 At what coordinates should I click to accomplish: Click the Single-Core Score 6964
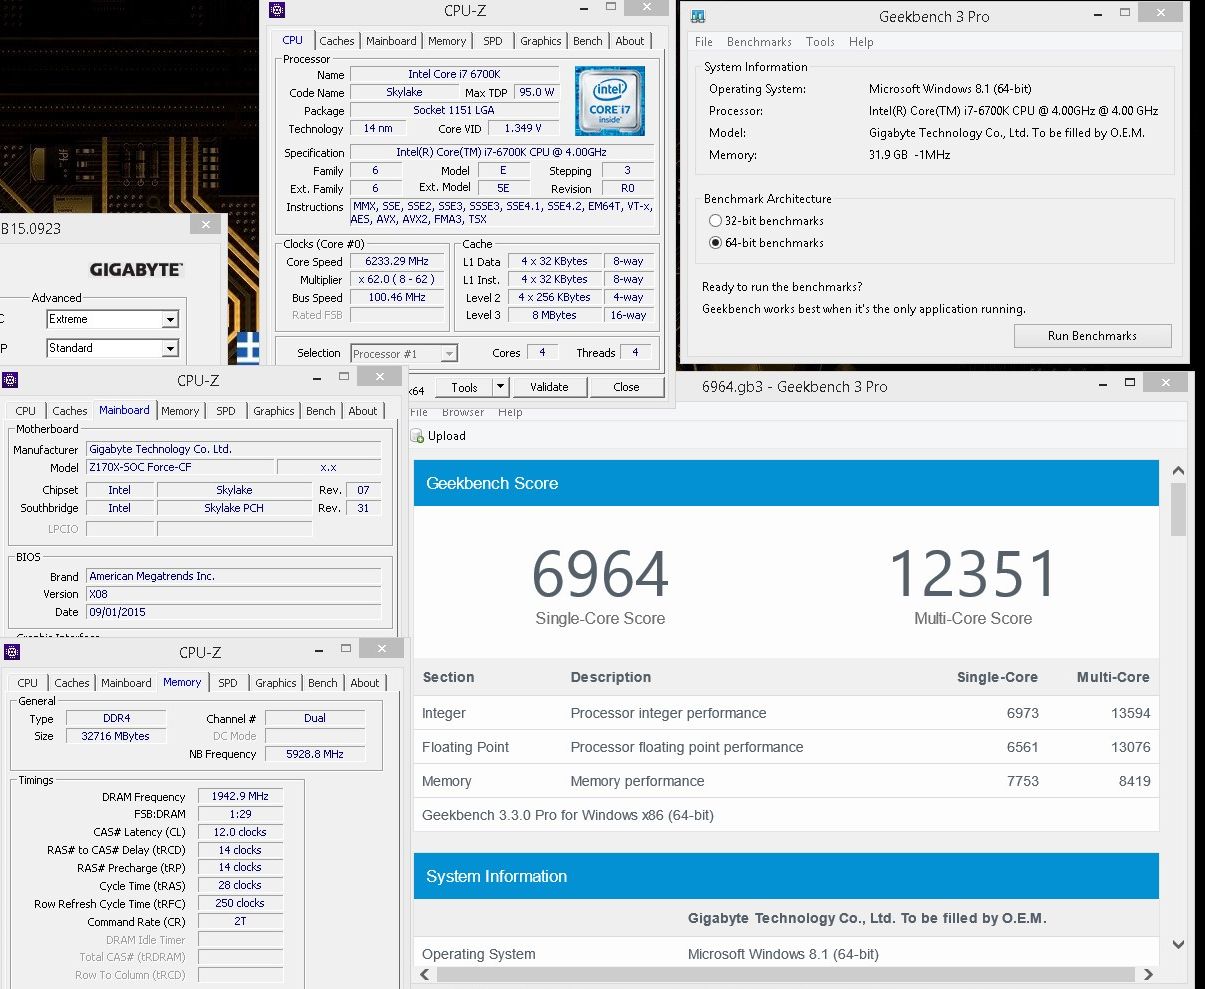coord(600,574)
